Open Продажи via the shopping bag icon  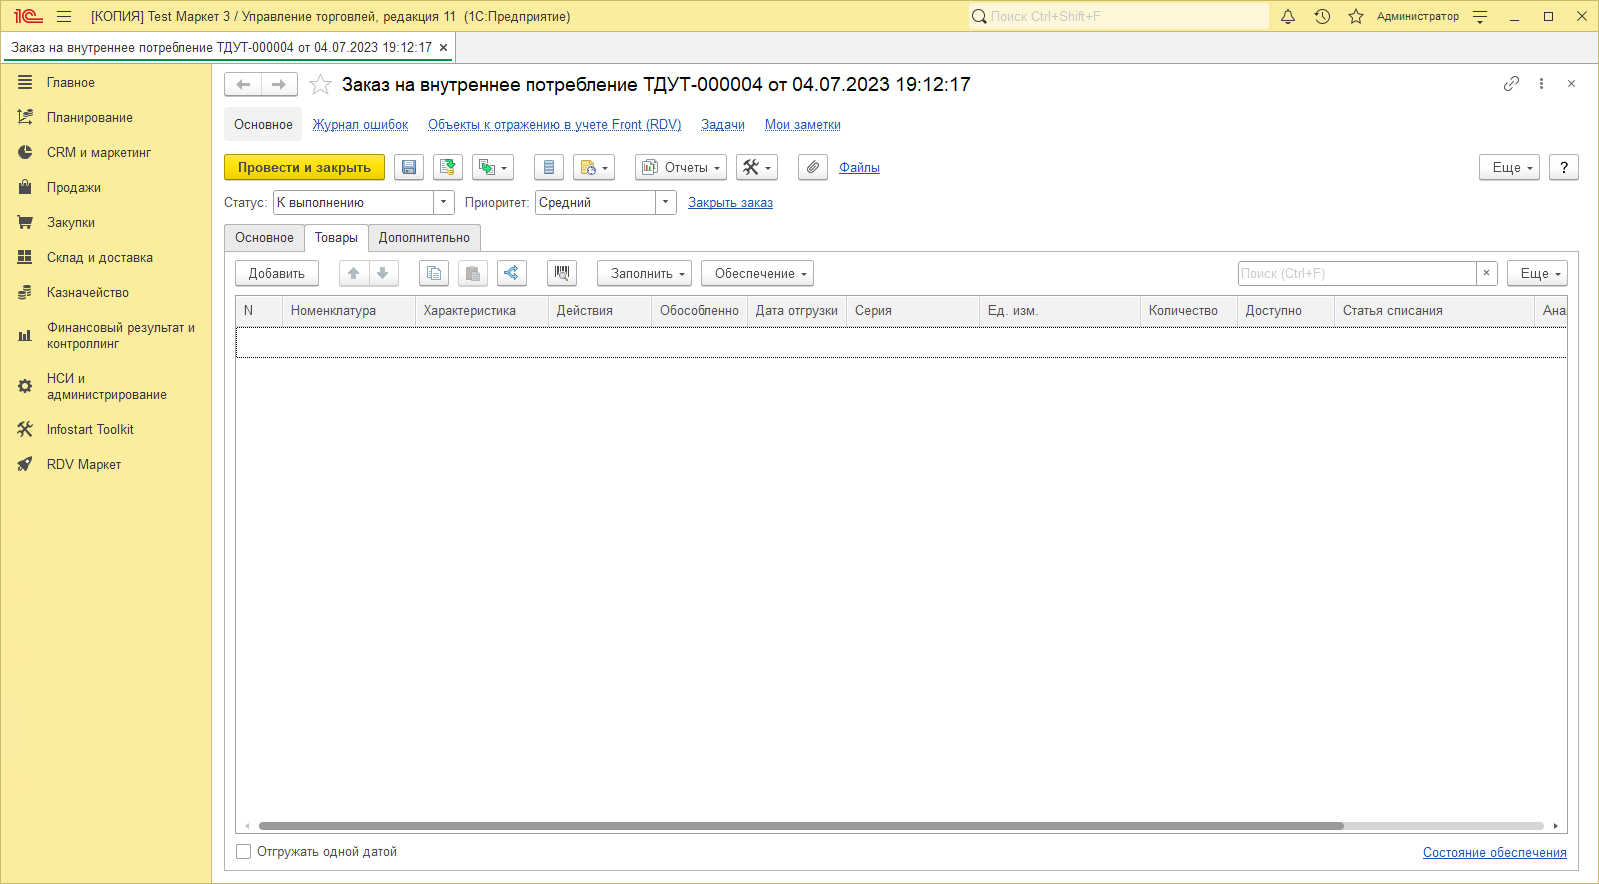point(25,187)
